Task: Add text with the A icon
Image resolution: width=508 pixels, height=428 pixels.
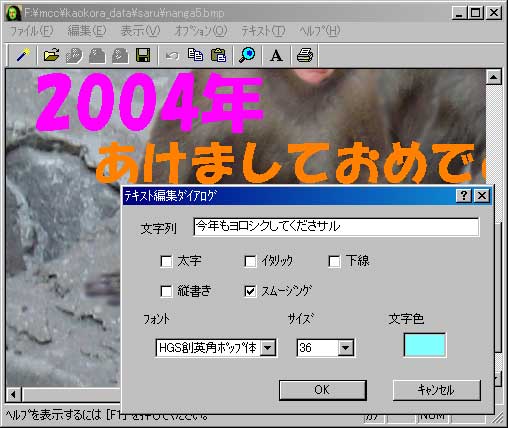Action: click(x=276, y=55)
